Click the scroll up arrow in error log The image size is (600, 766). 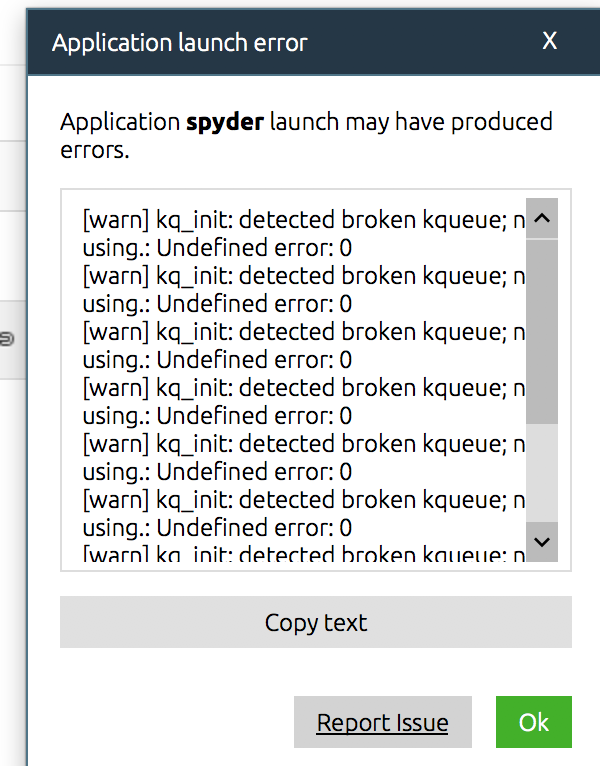(x=542, y=218)
